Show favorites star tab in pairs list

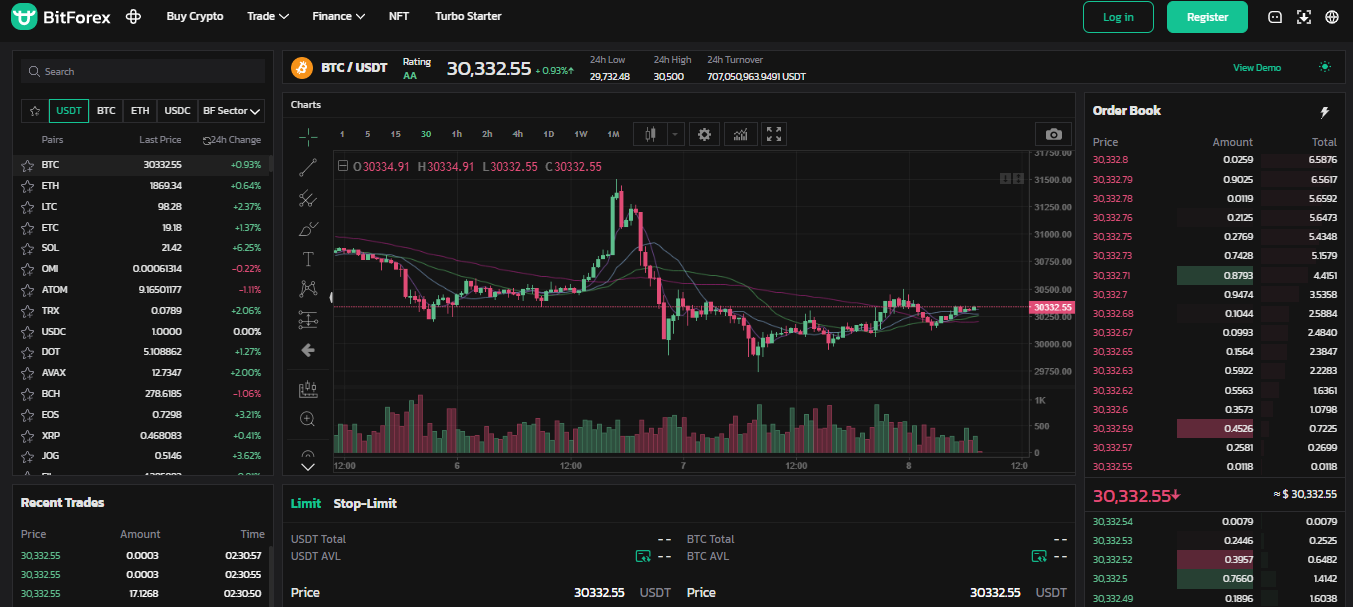(x=35, y=111)
